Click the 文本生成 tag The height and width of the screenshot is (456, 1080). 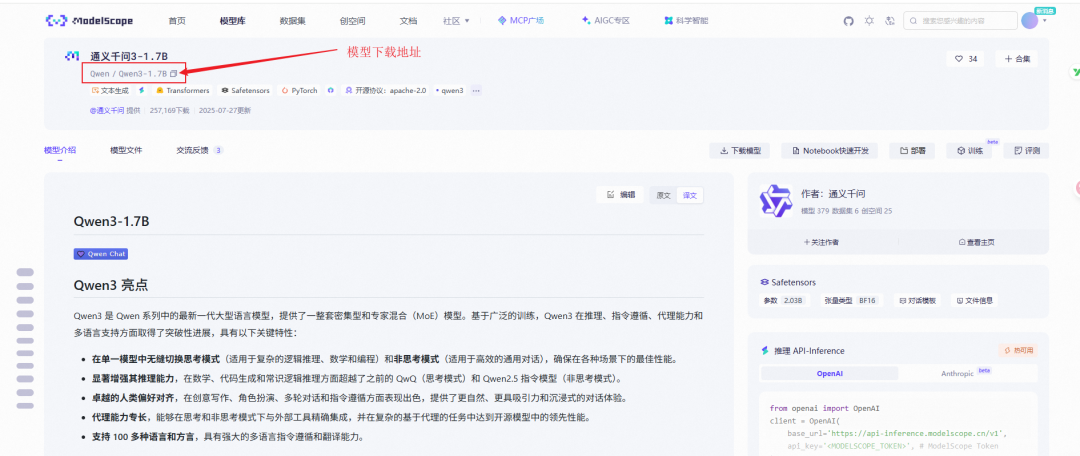(x=110, y=90)
